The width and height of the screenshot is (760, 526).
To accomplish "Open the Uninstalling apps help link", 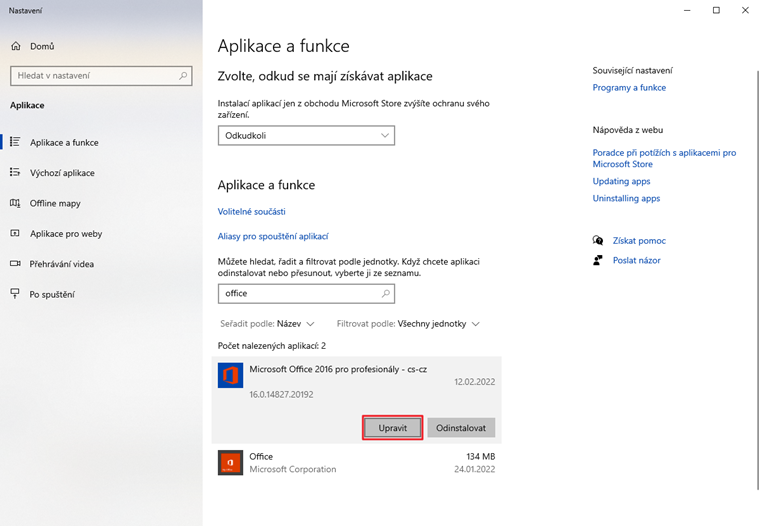I will [x=626, y=198].
